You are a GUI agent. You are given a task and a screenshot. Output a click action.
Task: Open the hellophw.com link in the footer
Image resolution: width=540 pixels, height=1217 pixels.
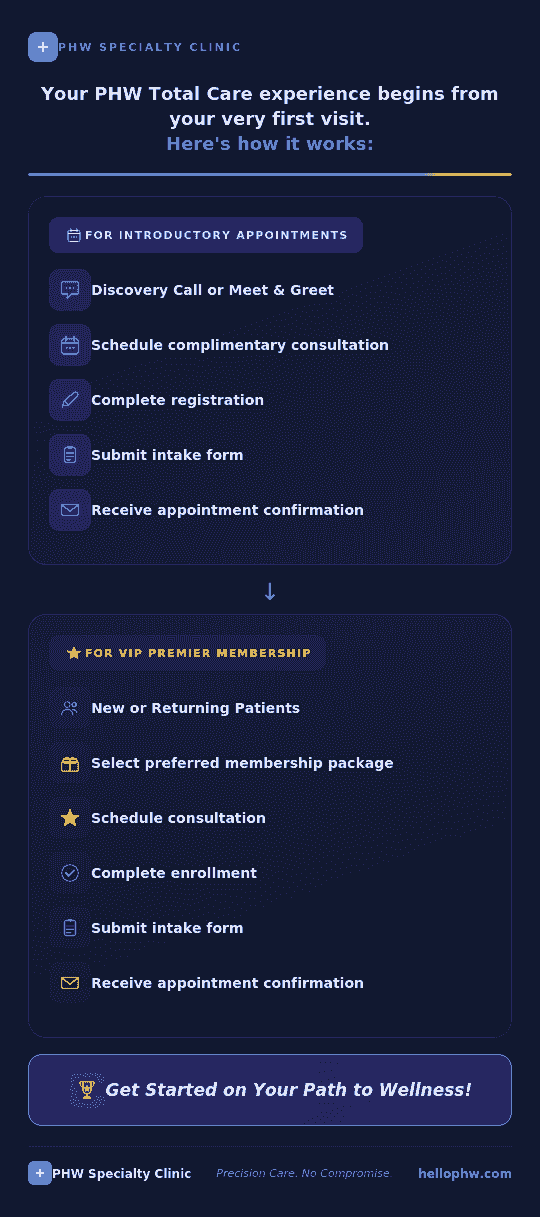[x=465, y=1174]
